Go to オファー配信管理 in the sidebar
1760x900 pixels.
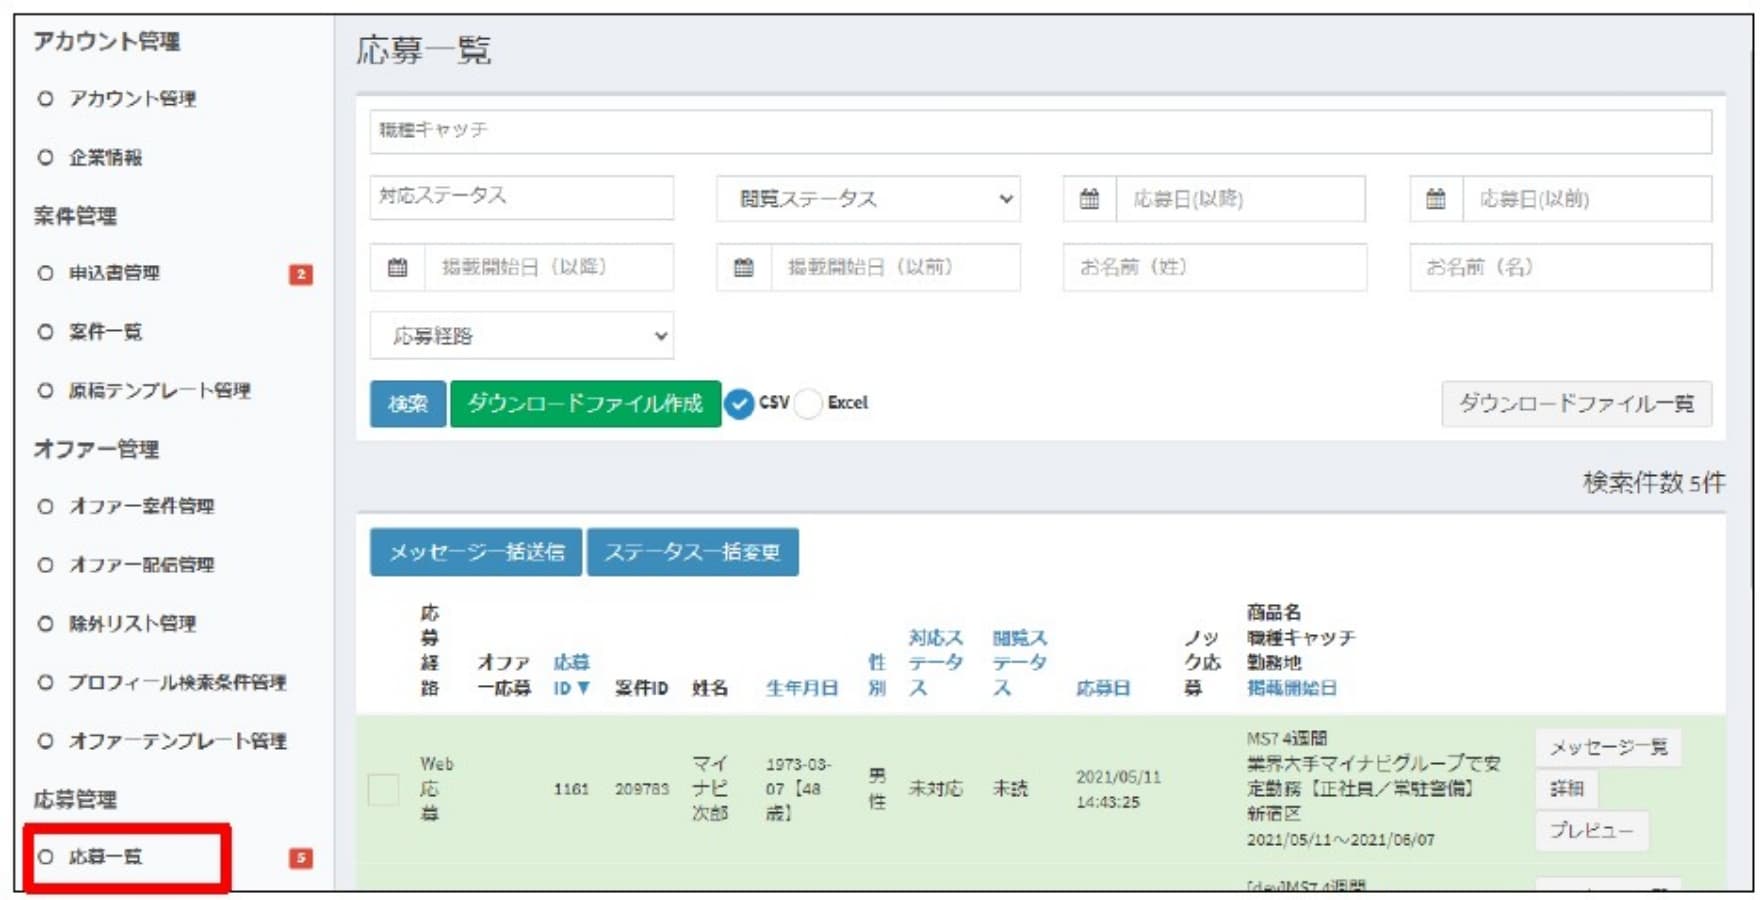click(x=141, y=565)
